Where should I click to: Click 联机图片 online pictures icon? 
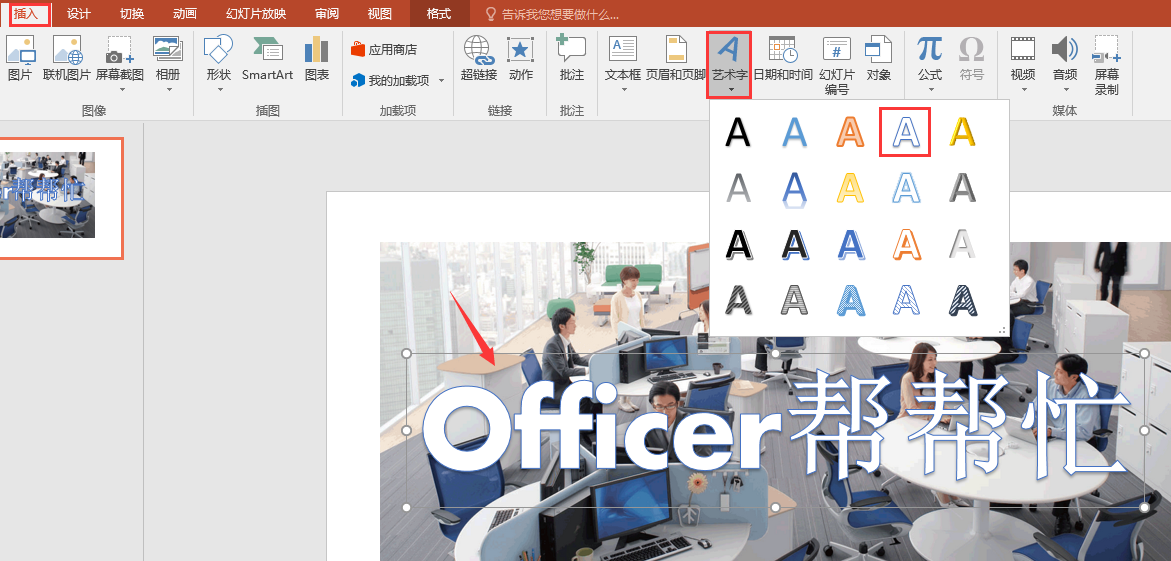[x=66, y=58]
